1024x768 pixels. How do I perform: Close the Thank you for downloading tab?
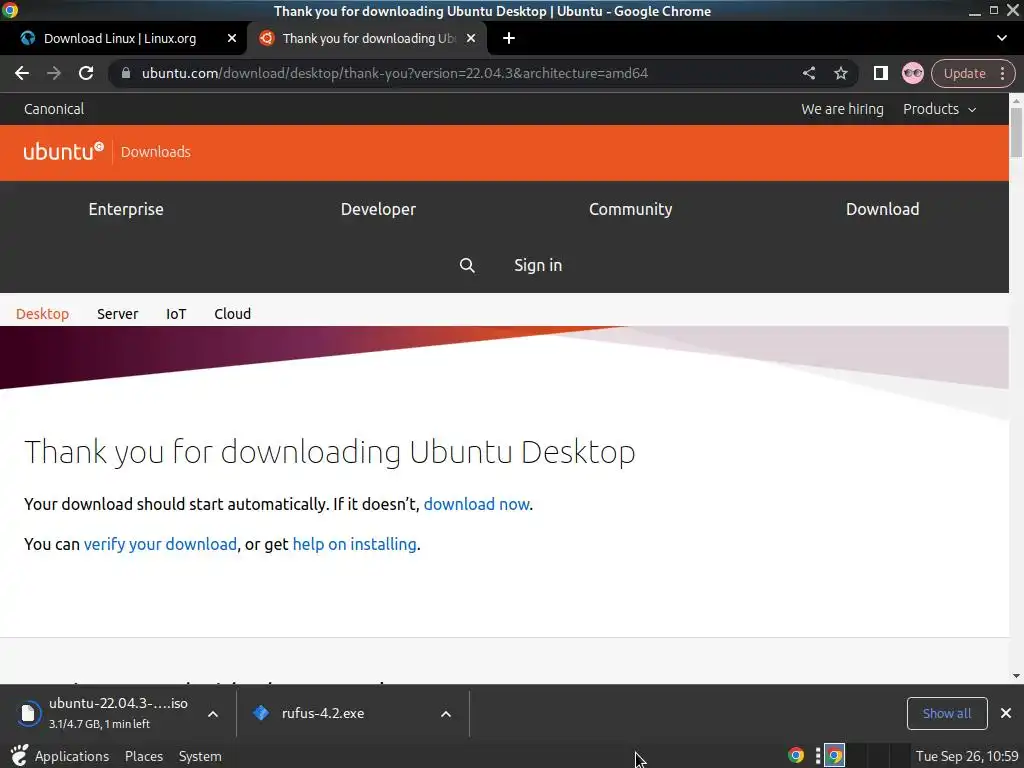click(471, 39)
